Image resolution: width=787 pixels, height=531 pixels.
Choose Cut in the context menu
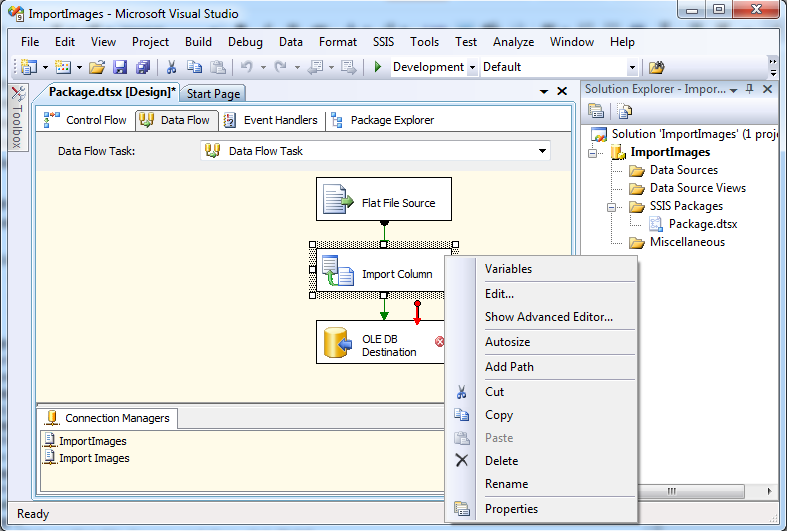(x=541, y=392)
